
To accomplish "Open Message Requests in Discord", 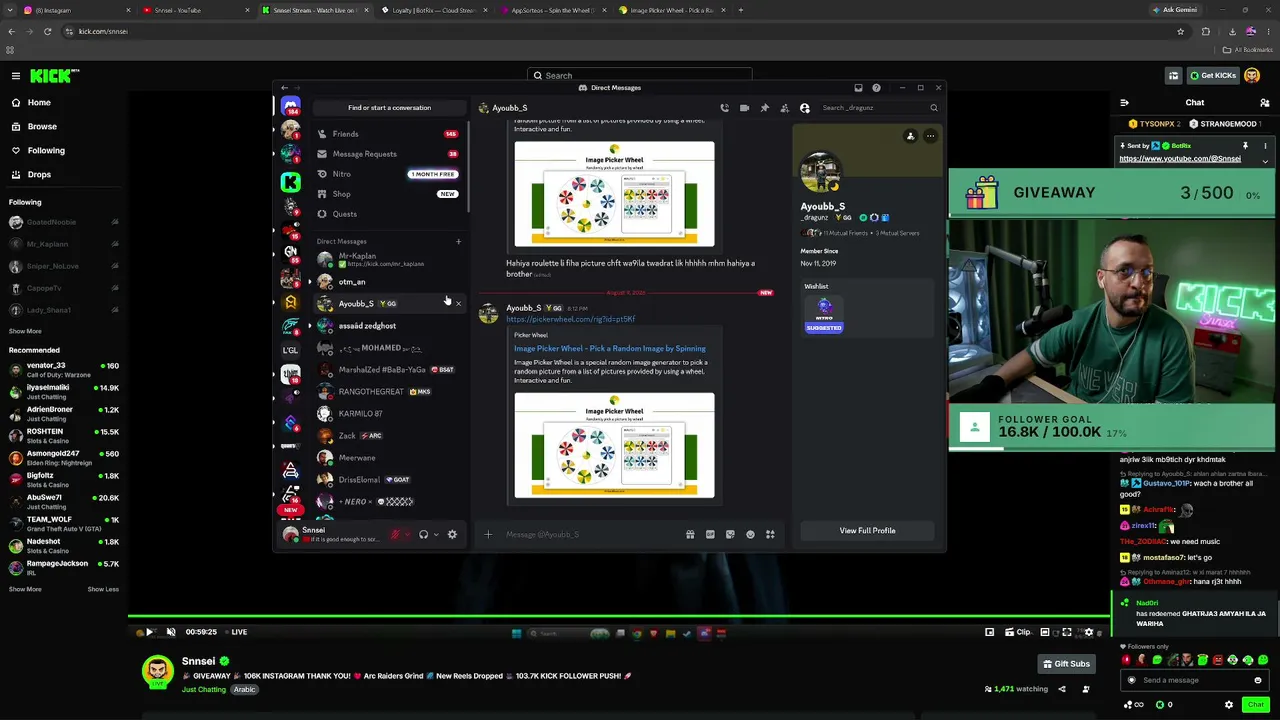I will 388,154.
